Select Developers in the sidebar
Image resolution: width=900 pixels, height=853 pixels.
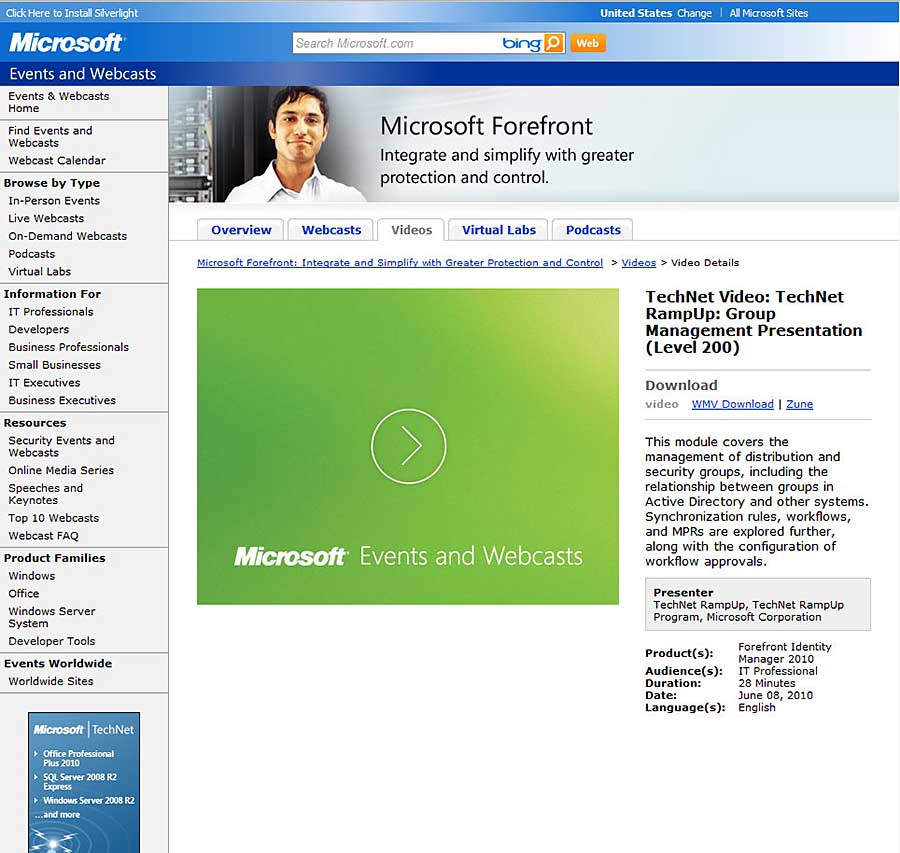pos(38,329)
